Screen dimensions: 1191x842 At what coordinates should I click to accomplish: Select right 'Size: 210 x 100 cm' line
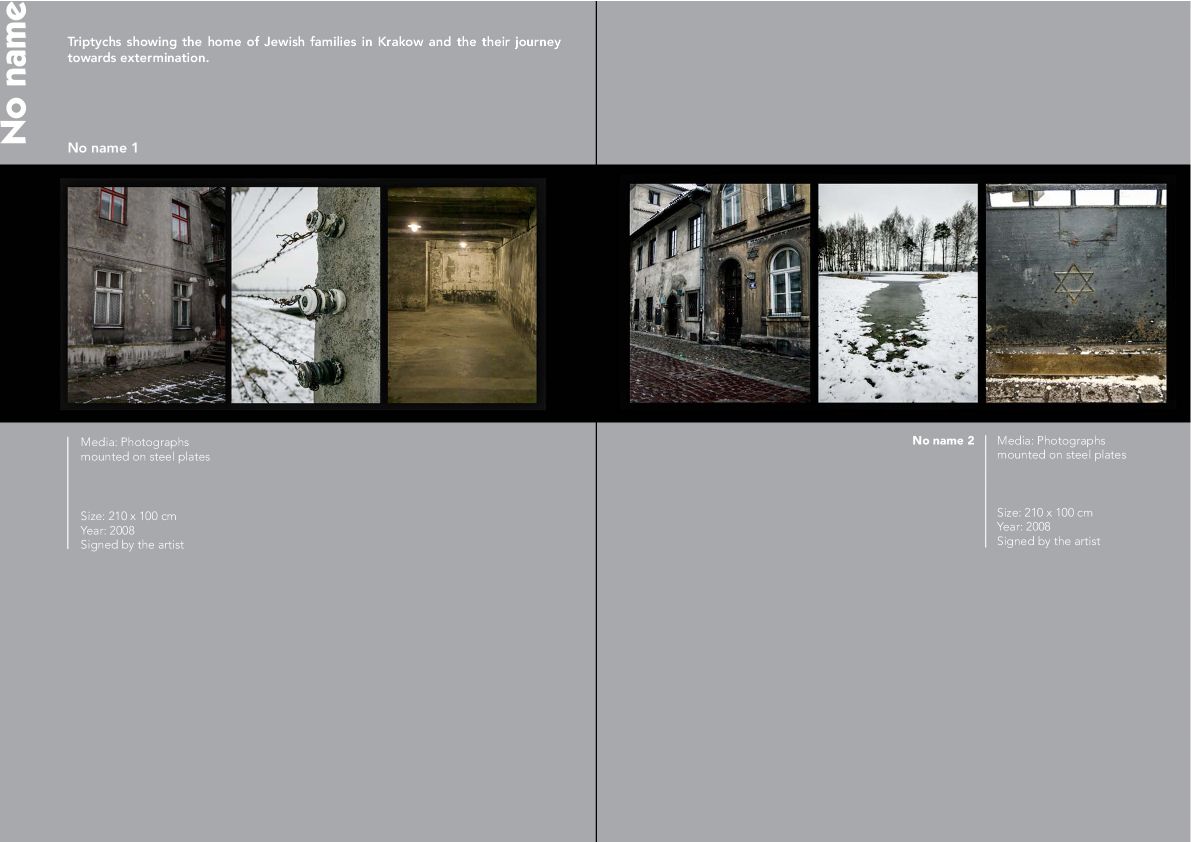point(1044,512)
